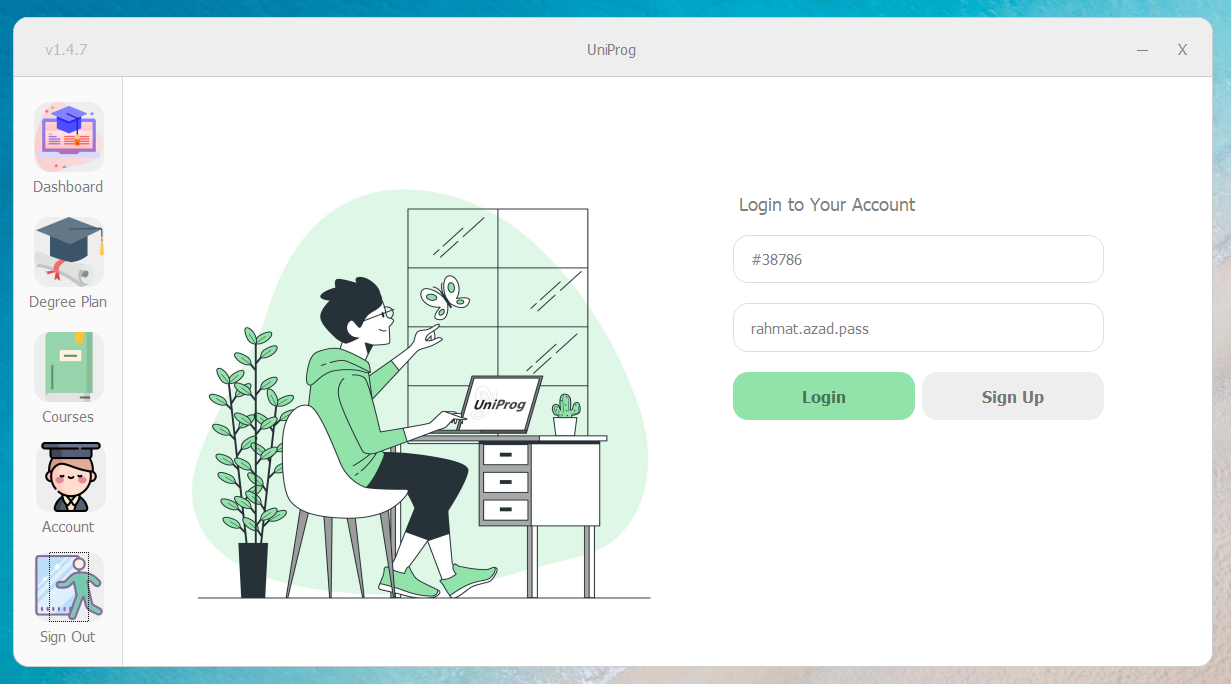Close the UniProg window with X
Viewport: 1231px width, 684px height.
point(1182,50)
